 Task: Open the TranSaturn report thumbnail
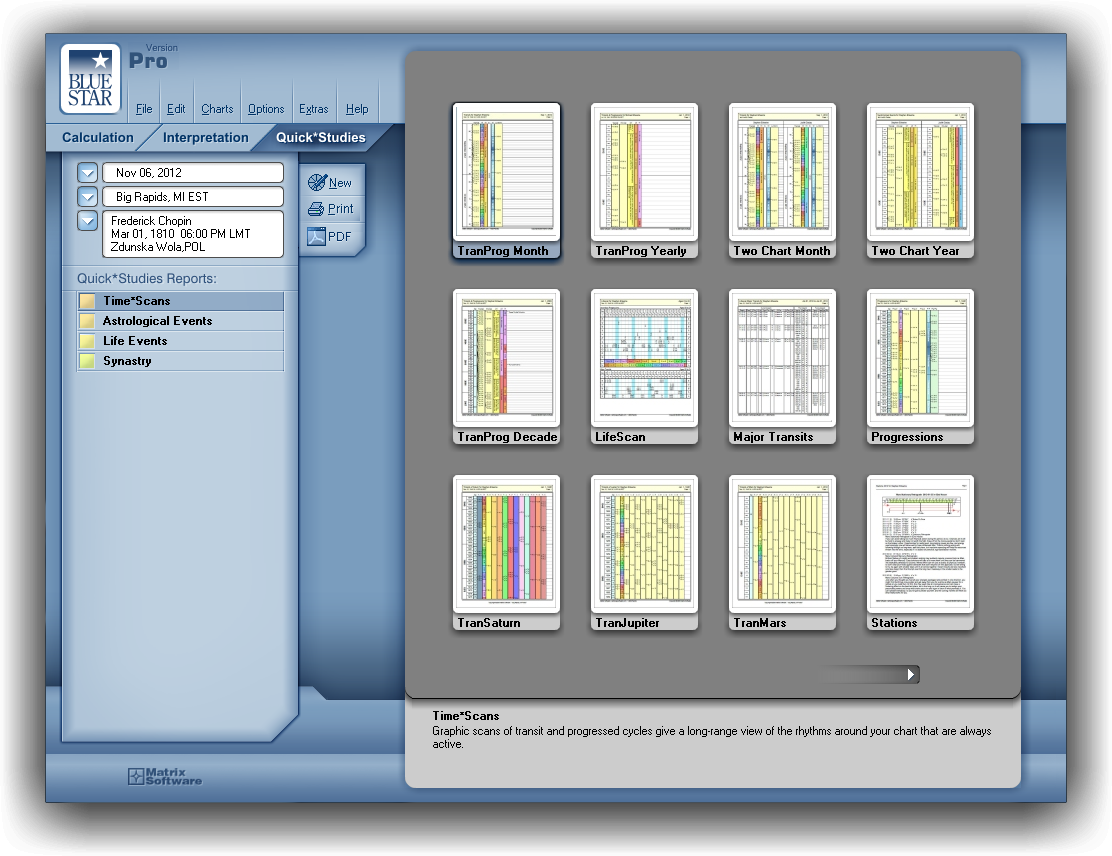tap(506, 552)
